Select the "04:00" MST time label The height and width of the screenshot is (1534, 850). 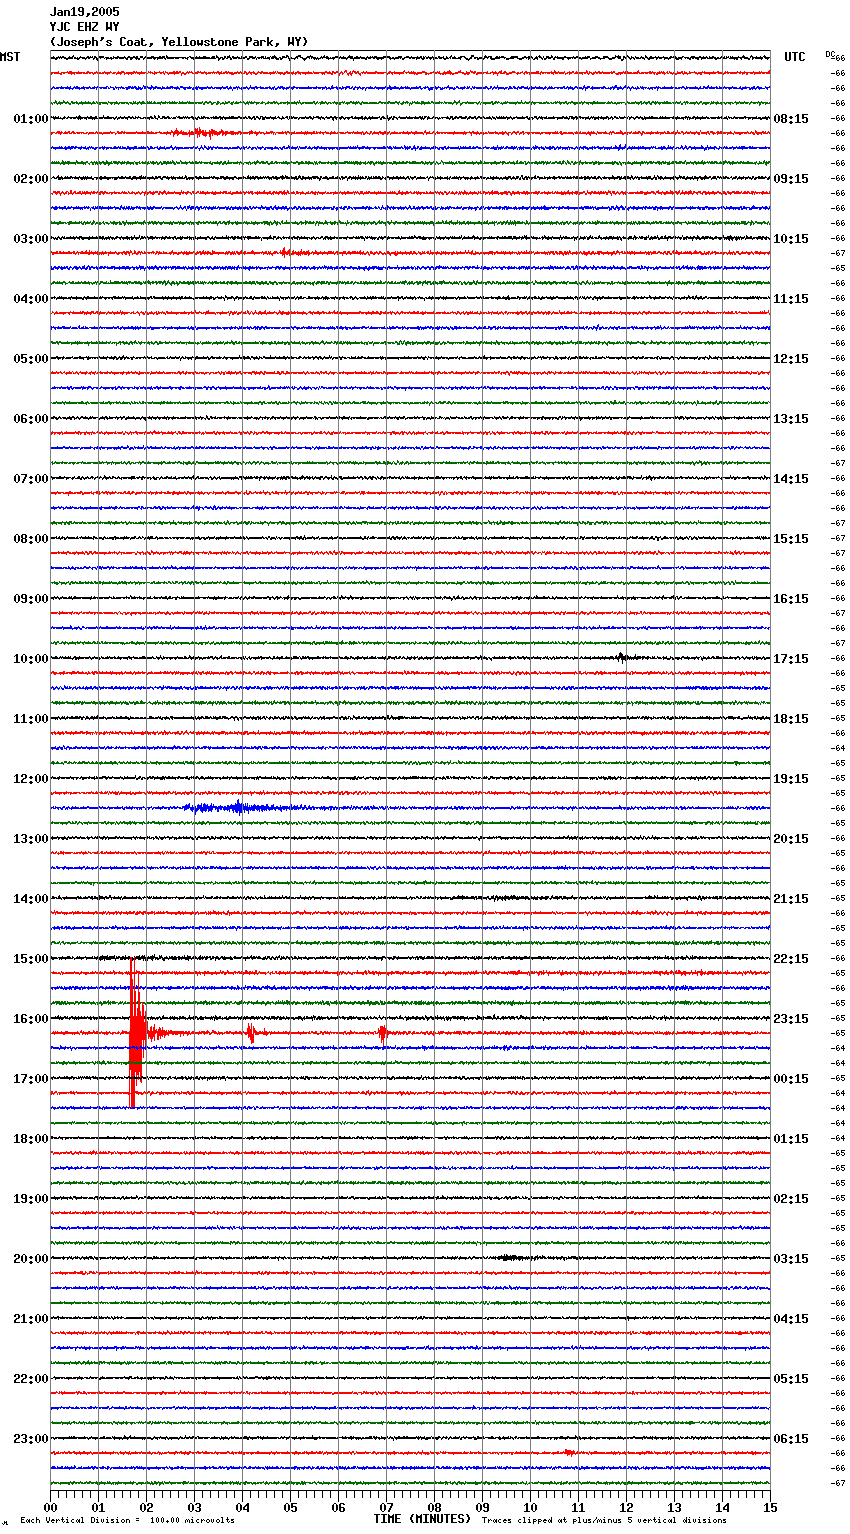coord(30,299)
